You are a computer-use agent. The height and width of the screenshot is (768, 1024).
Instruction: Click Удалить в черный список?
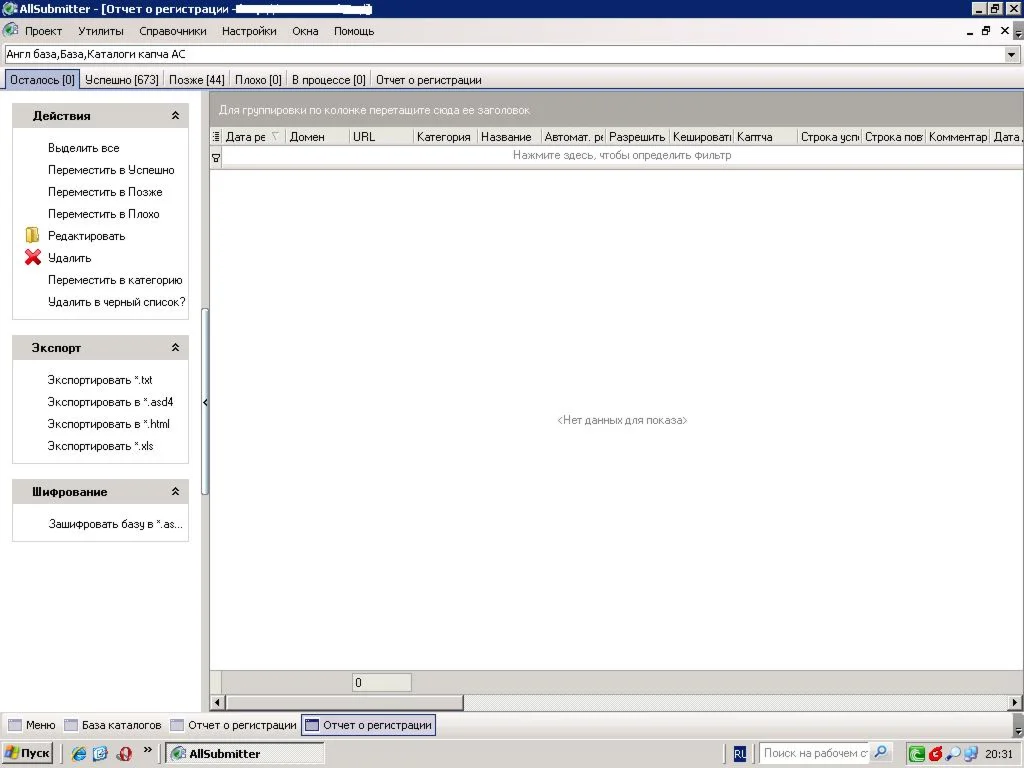pos(116,302)
